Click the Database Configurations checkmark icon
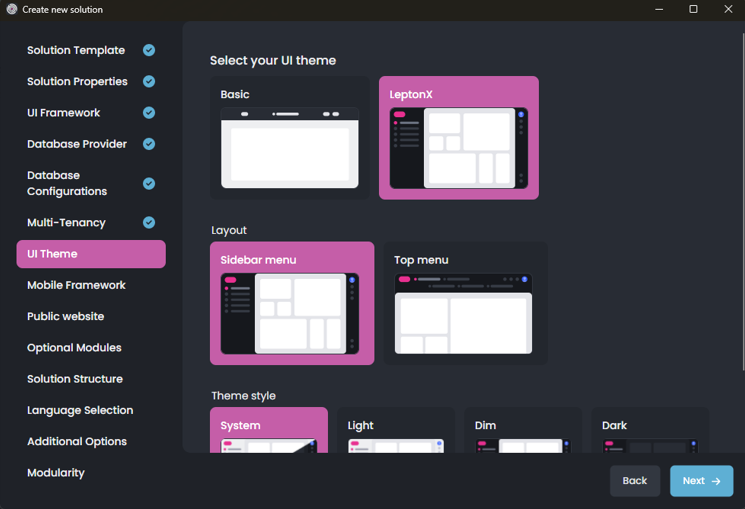 (149, 183)
